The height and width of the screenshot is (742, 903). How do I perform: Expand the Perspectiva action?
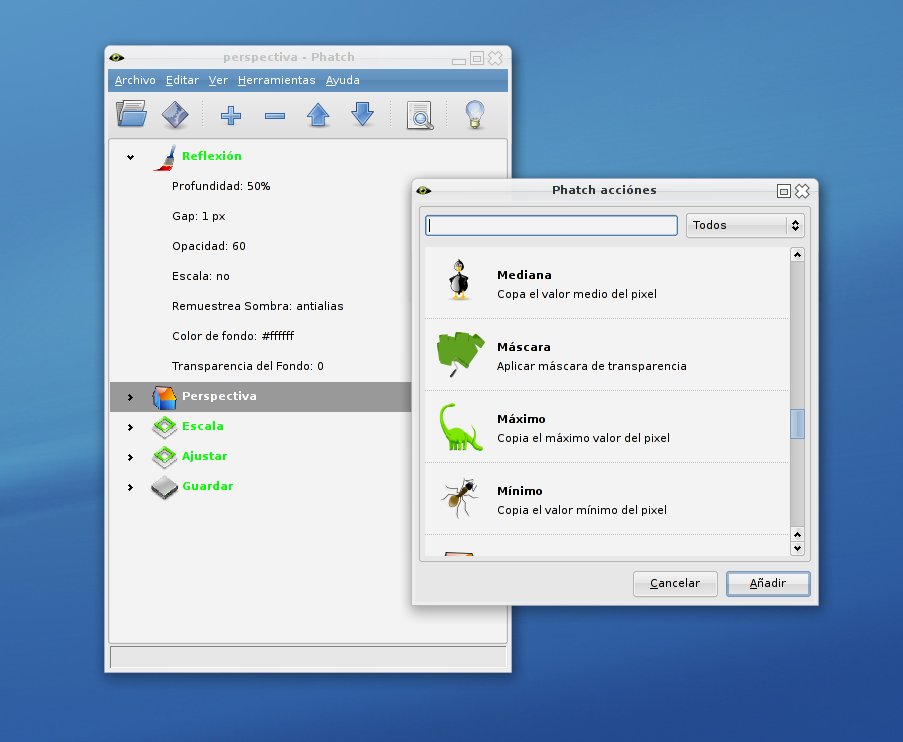coord(131,397)
